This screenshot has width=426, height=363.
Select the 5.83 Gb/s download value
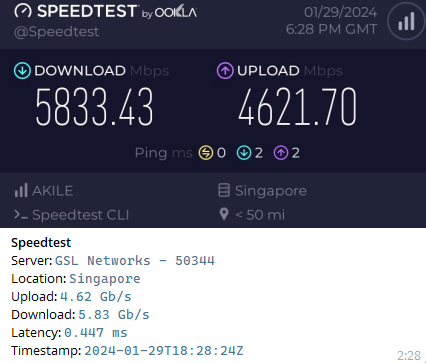114,315
